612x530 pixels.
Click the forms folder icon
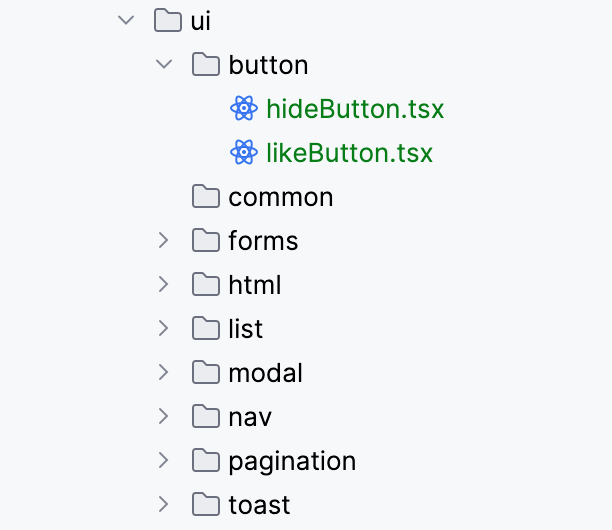206,241
